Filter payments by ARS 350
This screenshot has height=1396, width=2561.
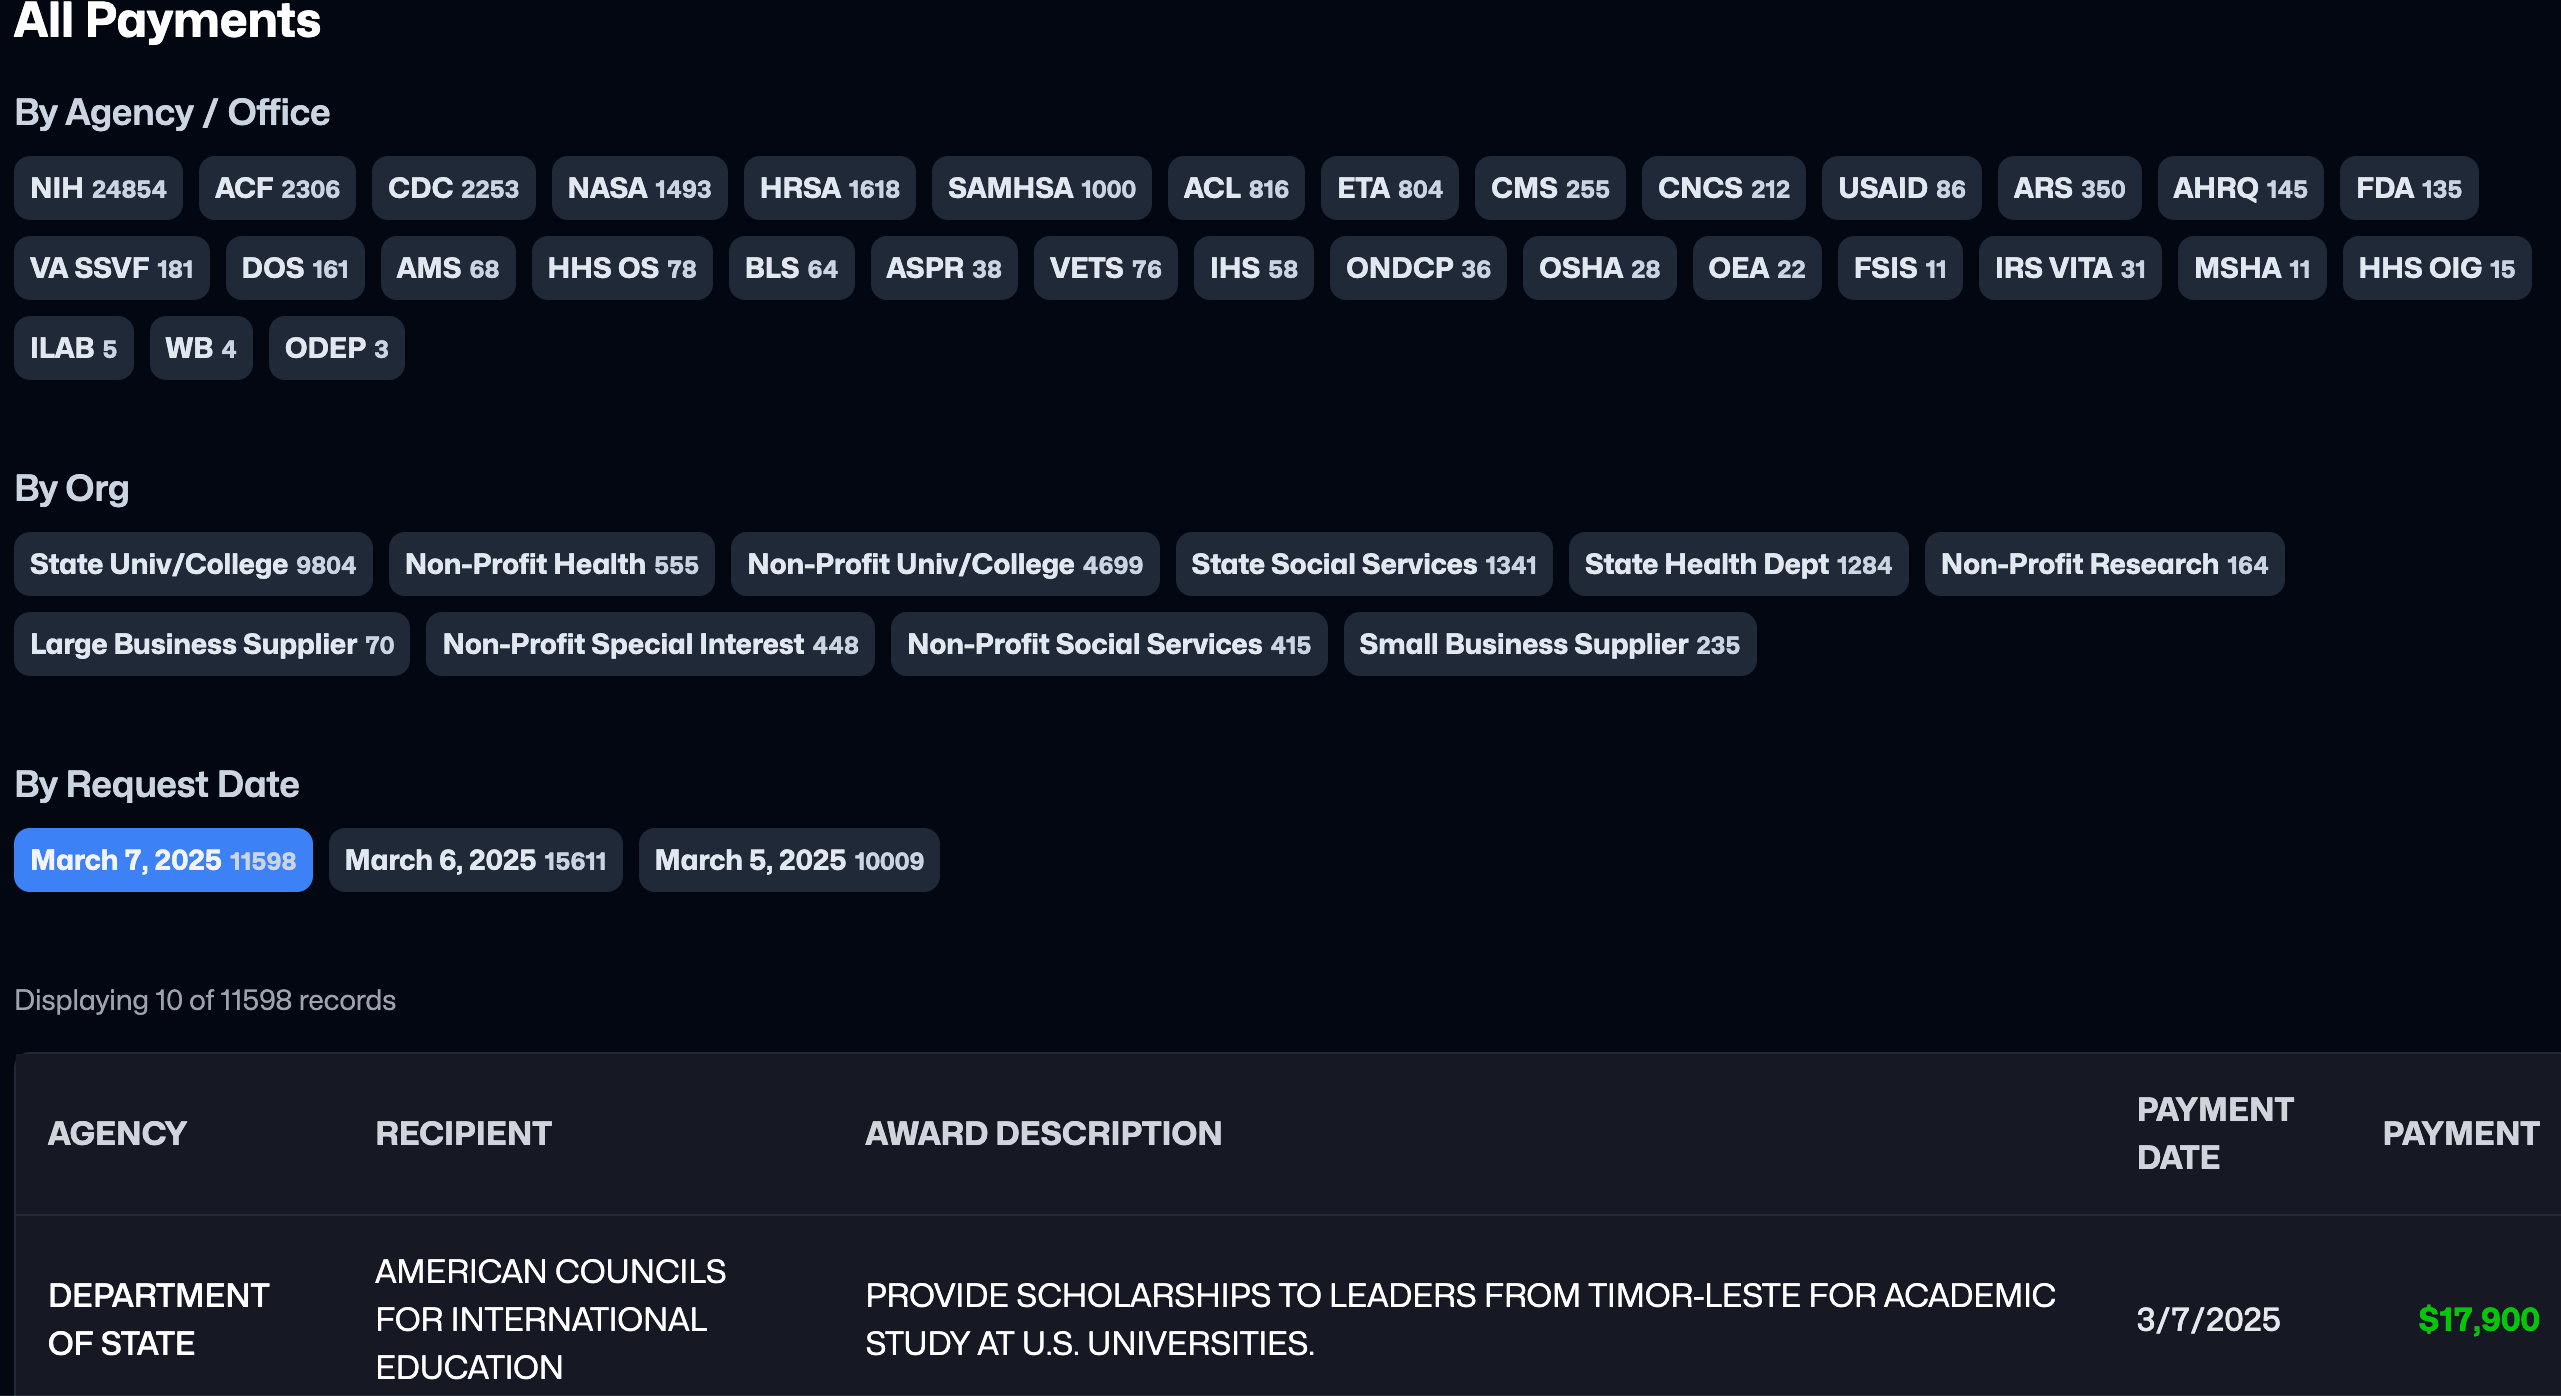pos(2069,188)
